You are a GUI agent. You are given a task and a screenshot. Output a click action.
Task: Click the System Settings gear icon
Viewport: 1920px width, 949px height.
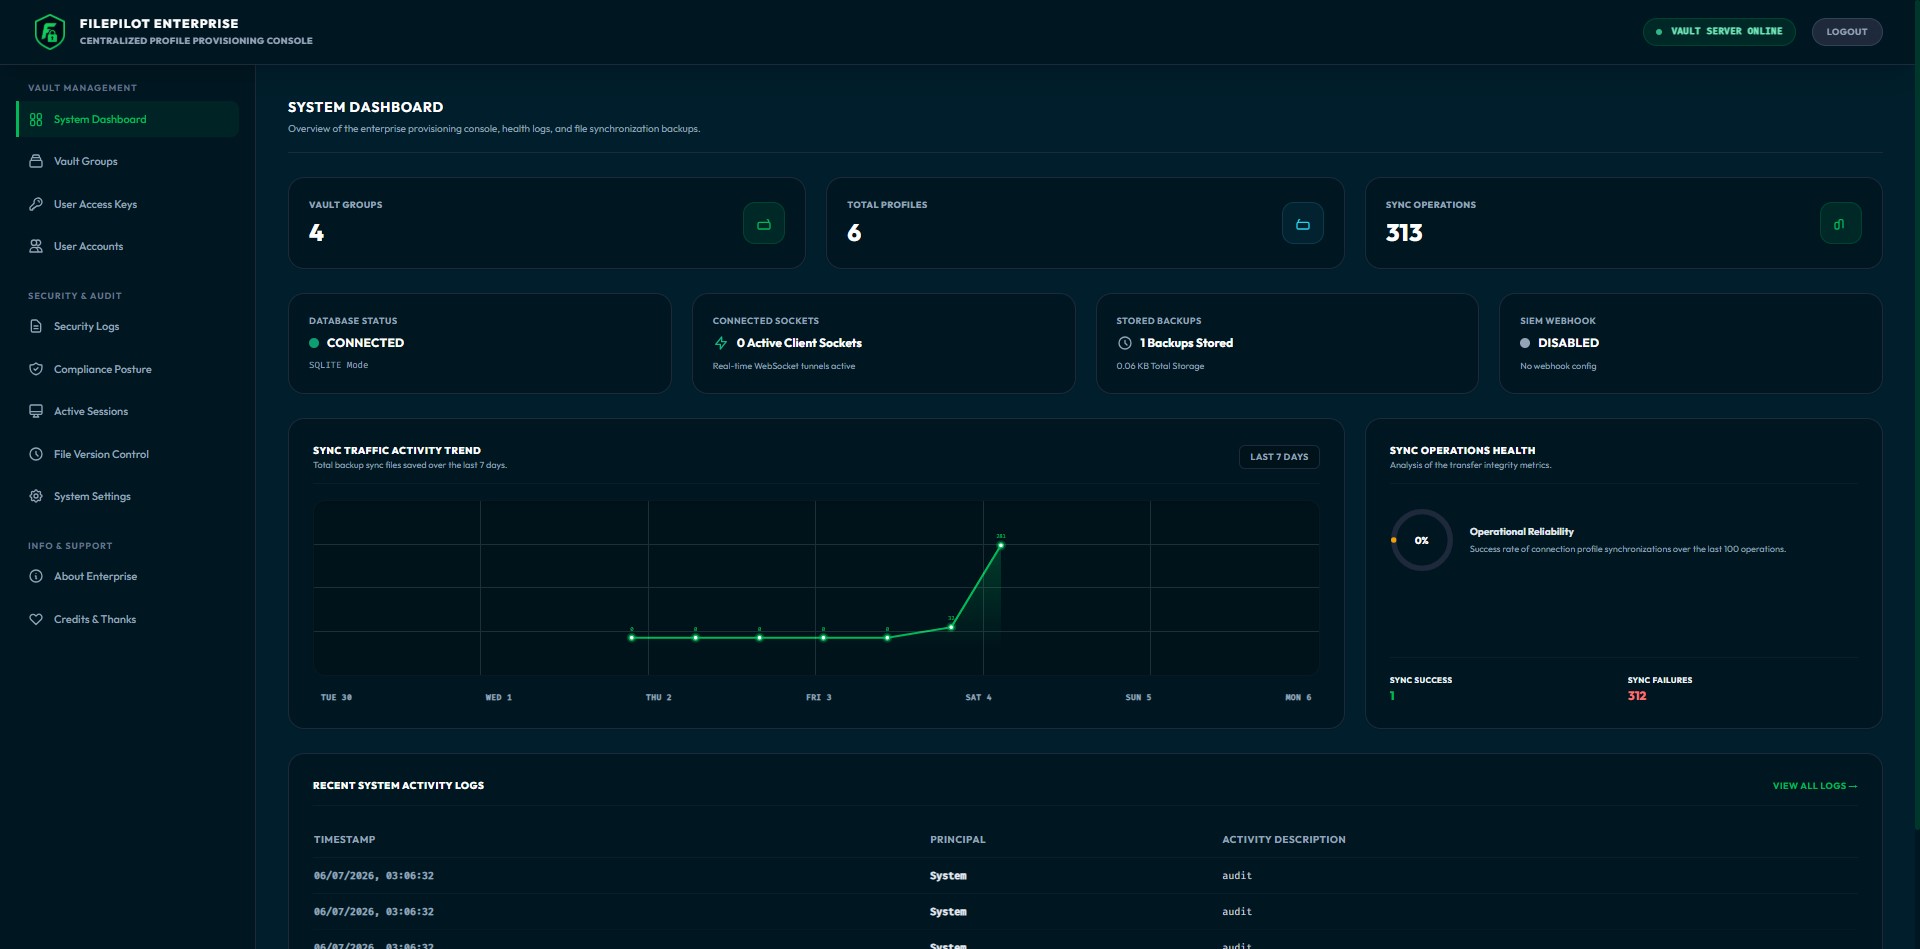tap(36, 496)
